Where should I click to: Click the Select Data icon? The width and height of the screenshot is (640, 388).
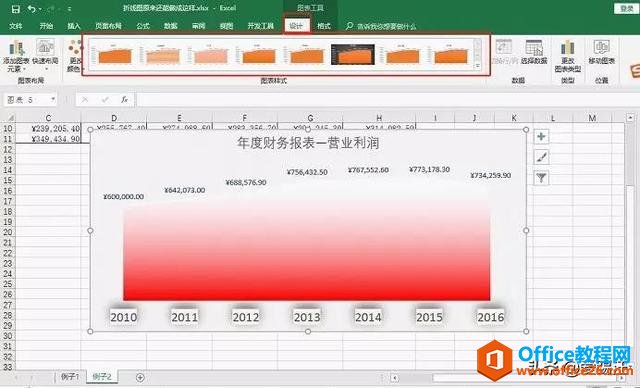[534, 48]
